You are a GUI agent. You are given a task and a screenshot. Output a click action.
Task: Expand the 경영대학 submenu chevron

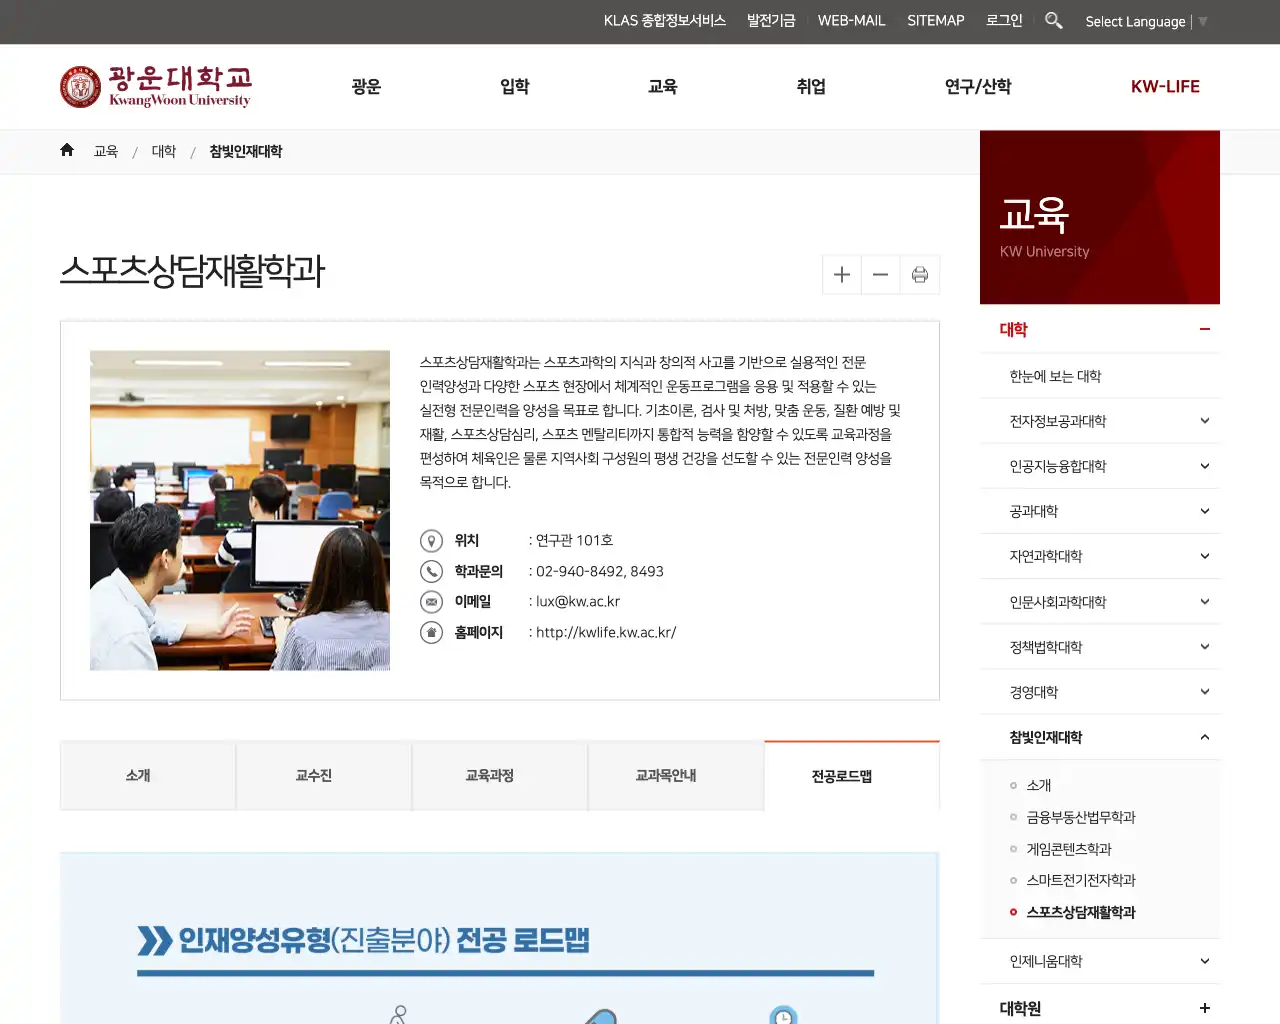coord(1204,692)
